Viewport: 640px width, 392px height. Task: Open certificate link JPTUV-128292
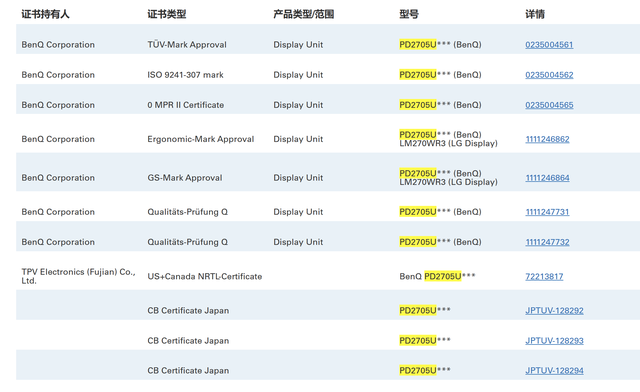(x=554, y=311)
